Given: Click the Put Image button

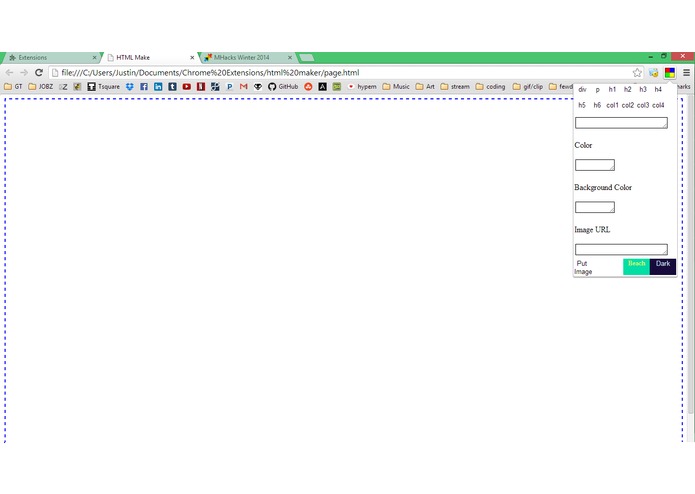Looking at the screenshot, I should click(x=583, y=267).
